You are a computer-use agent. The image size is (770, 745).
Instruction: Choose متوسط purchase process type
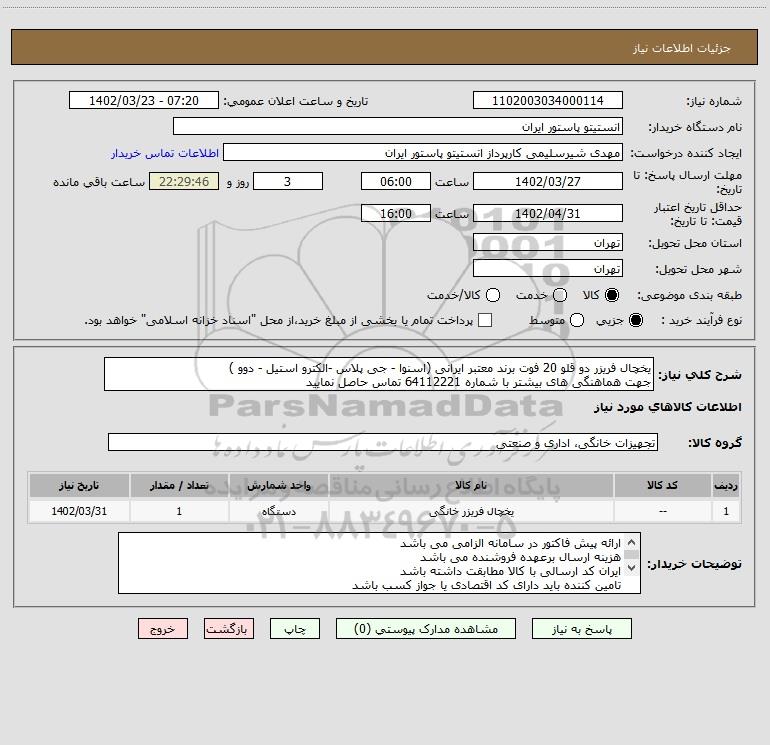577,320
